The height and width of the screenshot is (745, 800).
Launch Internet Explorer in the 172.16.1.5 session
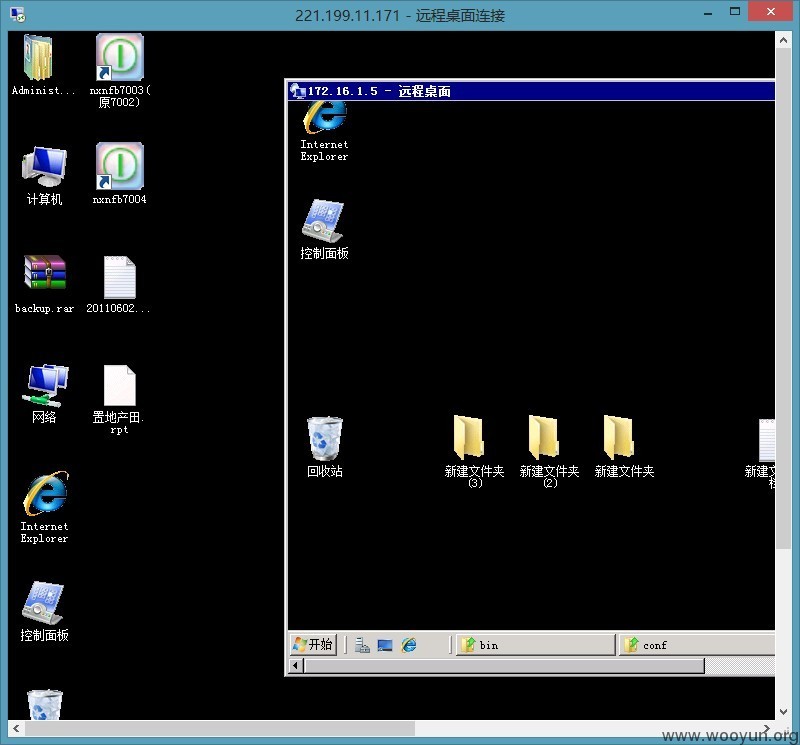(x=324, y=117)
